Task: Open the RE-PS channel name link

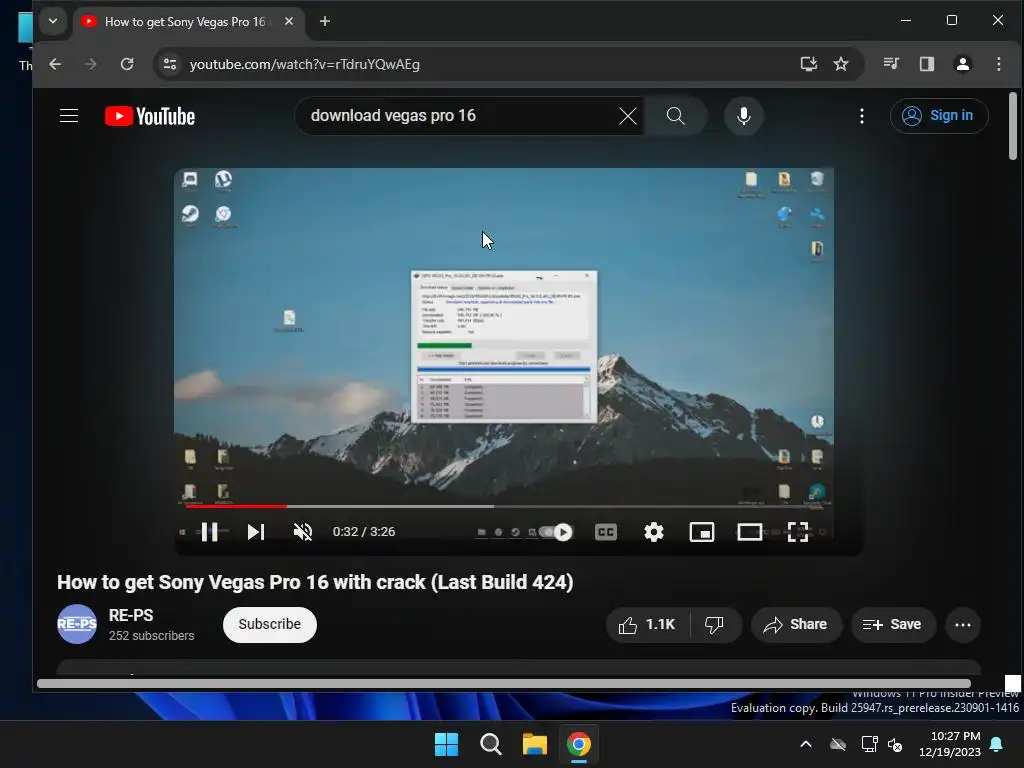Action: (x=131, y=615)
